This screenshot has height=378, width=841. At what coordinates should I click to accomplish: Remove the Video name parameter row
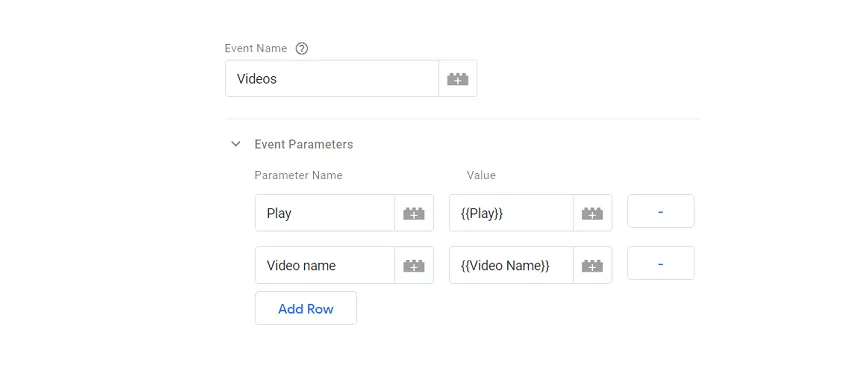pos(661,263)
